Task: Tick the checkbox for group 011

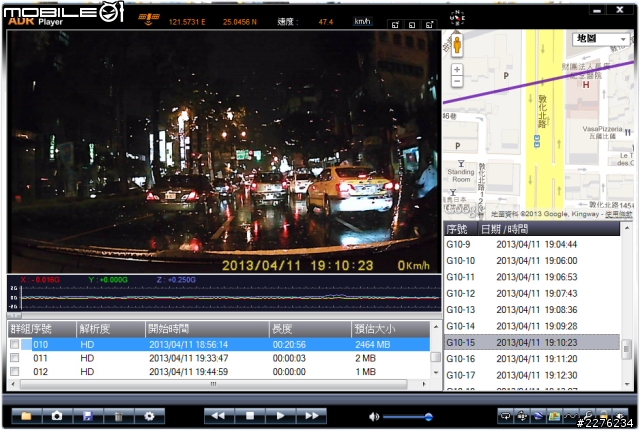Action: click(15, 358)
